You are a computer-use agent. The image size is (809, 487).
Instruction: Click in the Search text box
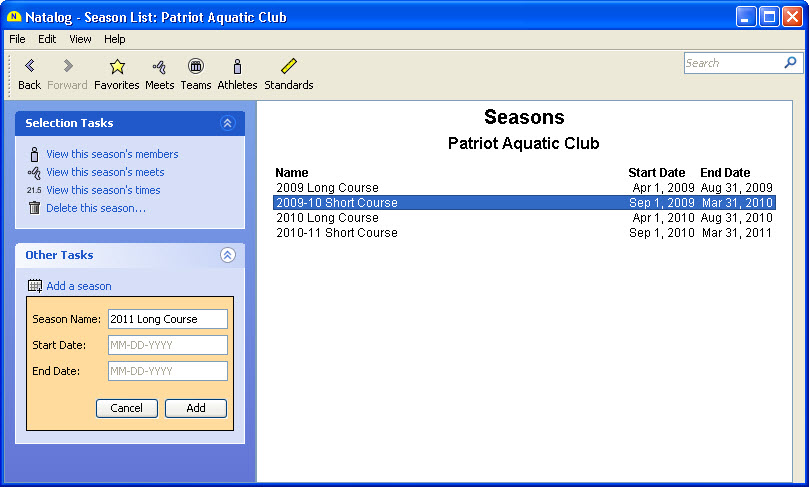(732, 63)
